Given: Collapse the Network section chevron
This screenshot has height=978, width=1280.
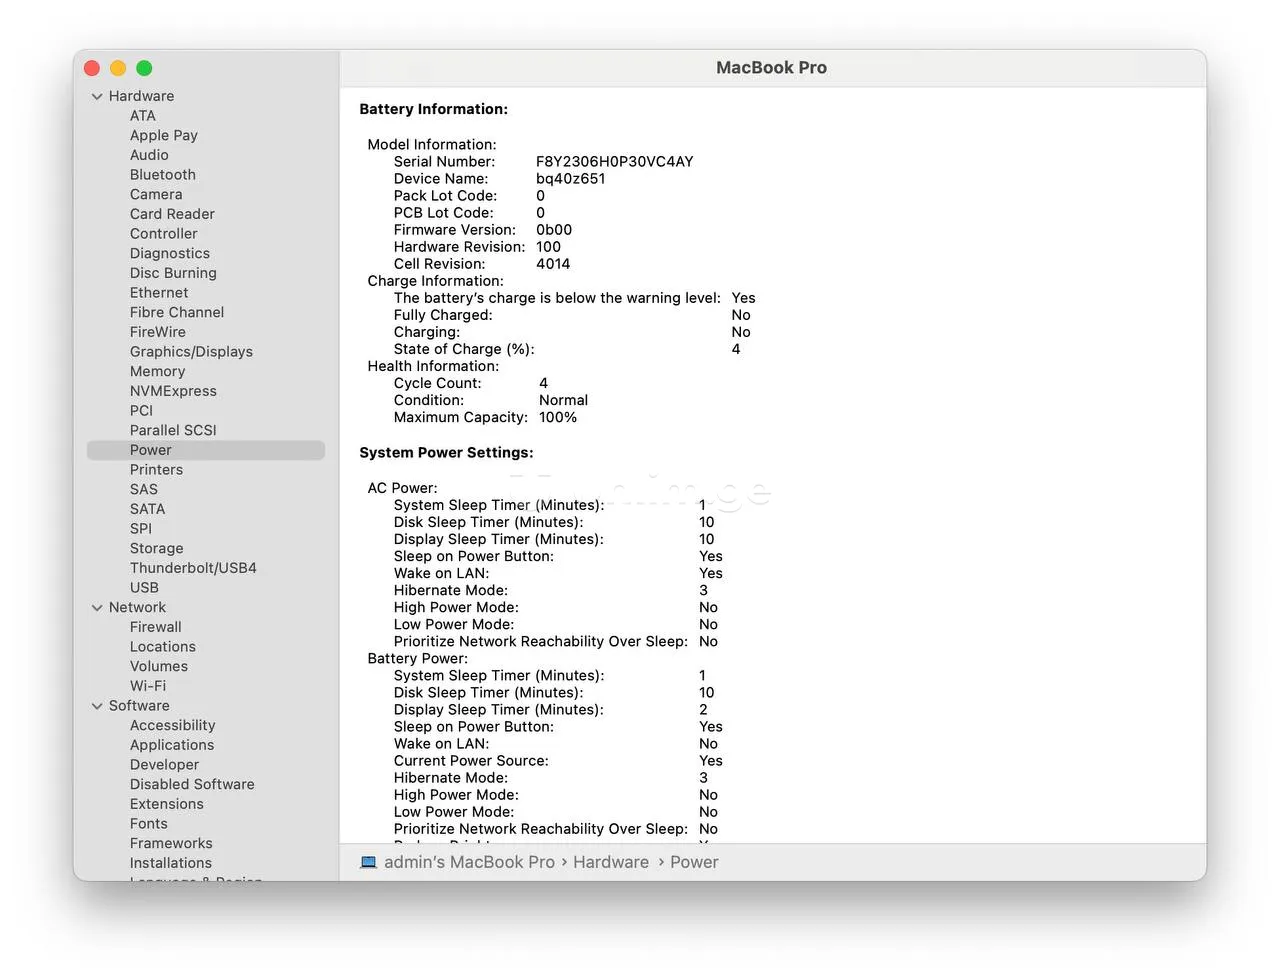Looking at the screenshot, I should 97,608.
